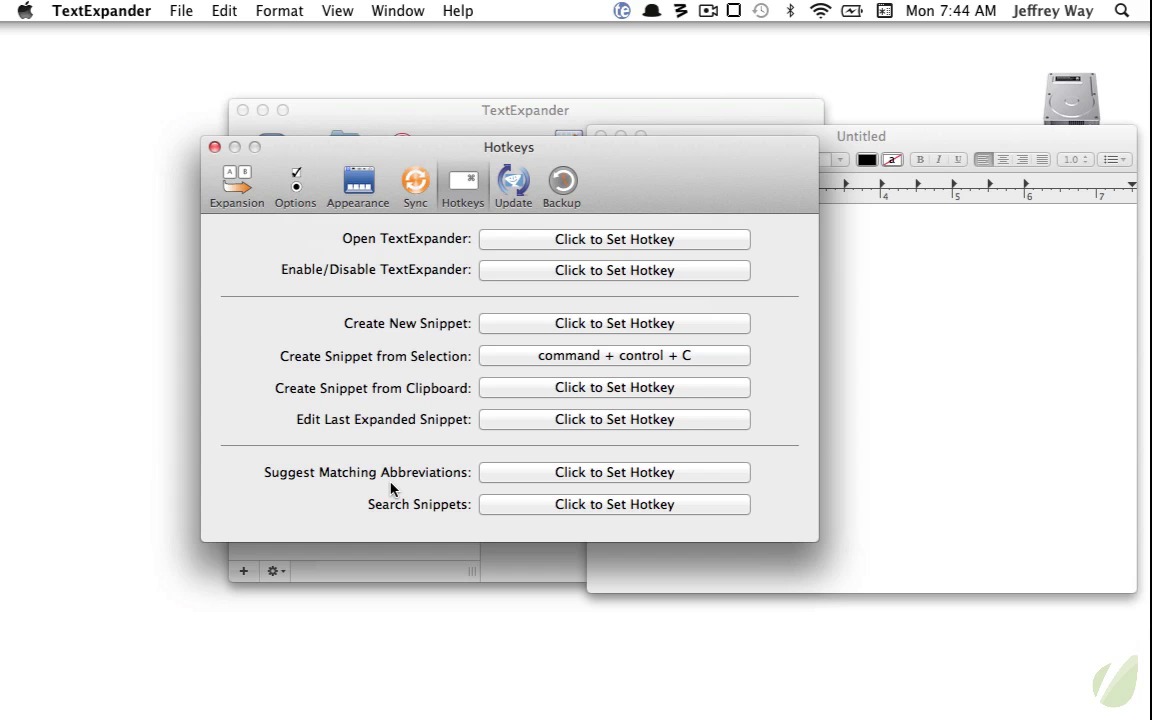Open the Window menu
Screen dimensions: 1152x720
(397, 11)
